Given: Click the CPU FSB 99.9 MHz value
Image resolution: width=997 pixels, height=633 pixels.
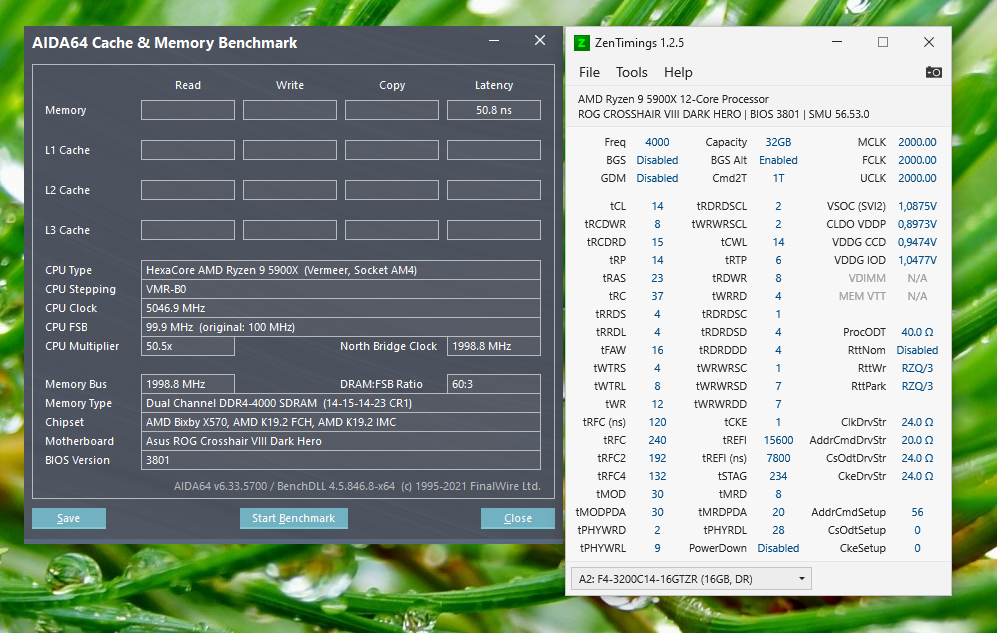Looking at the screenshot, I should (341, 327).
